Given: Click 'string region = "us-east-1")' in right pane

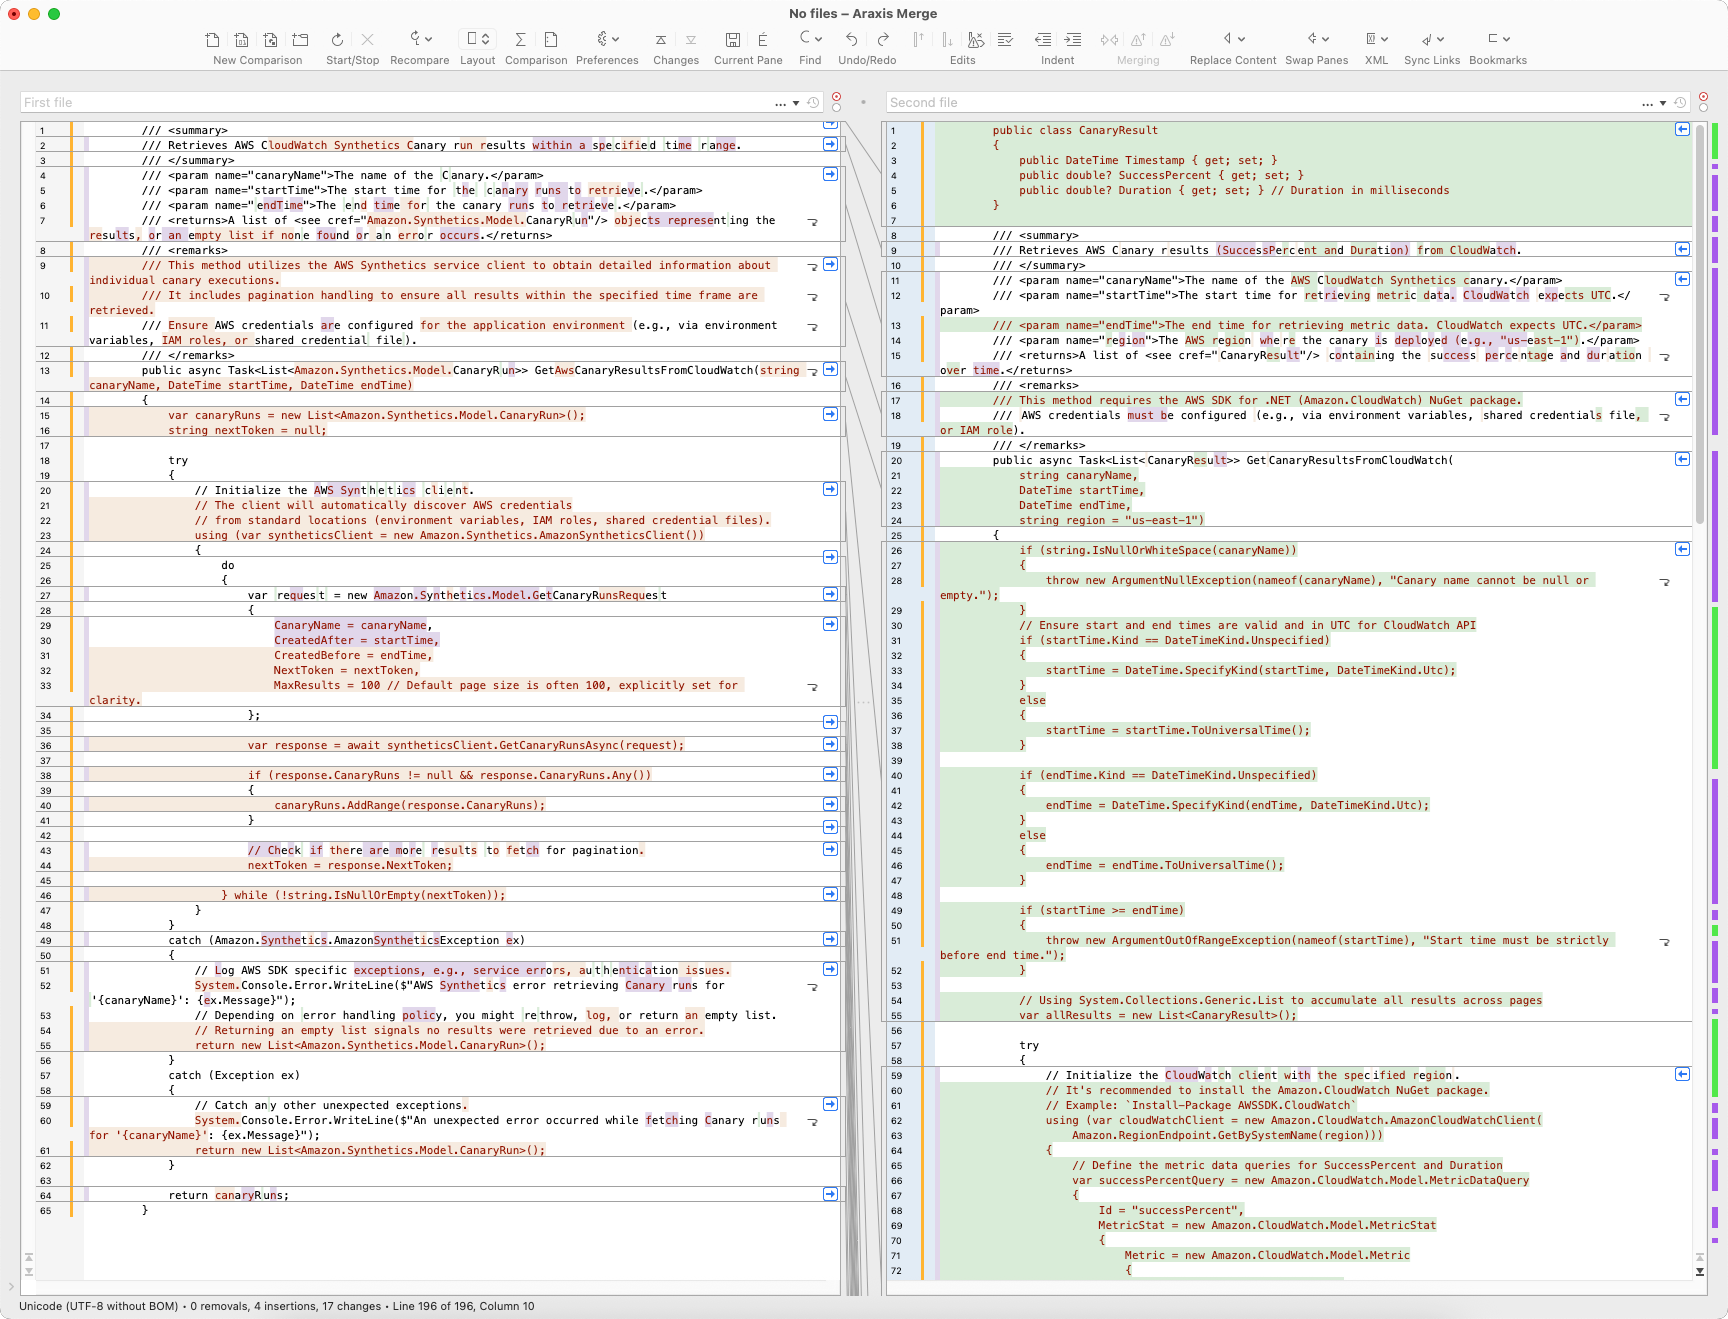Looking at the screenshot, I should tap(1111, 520).
